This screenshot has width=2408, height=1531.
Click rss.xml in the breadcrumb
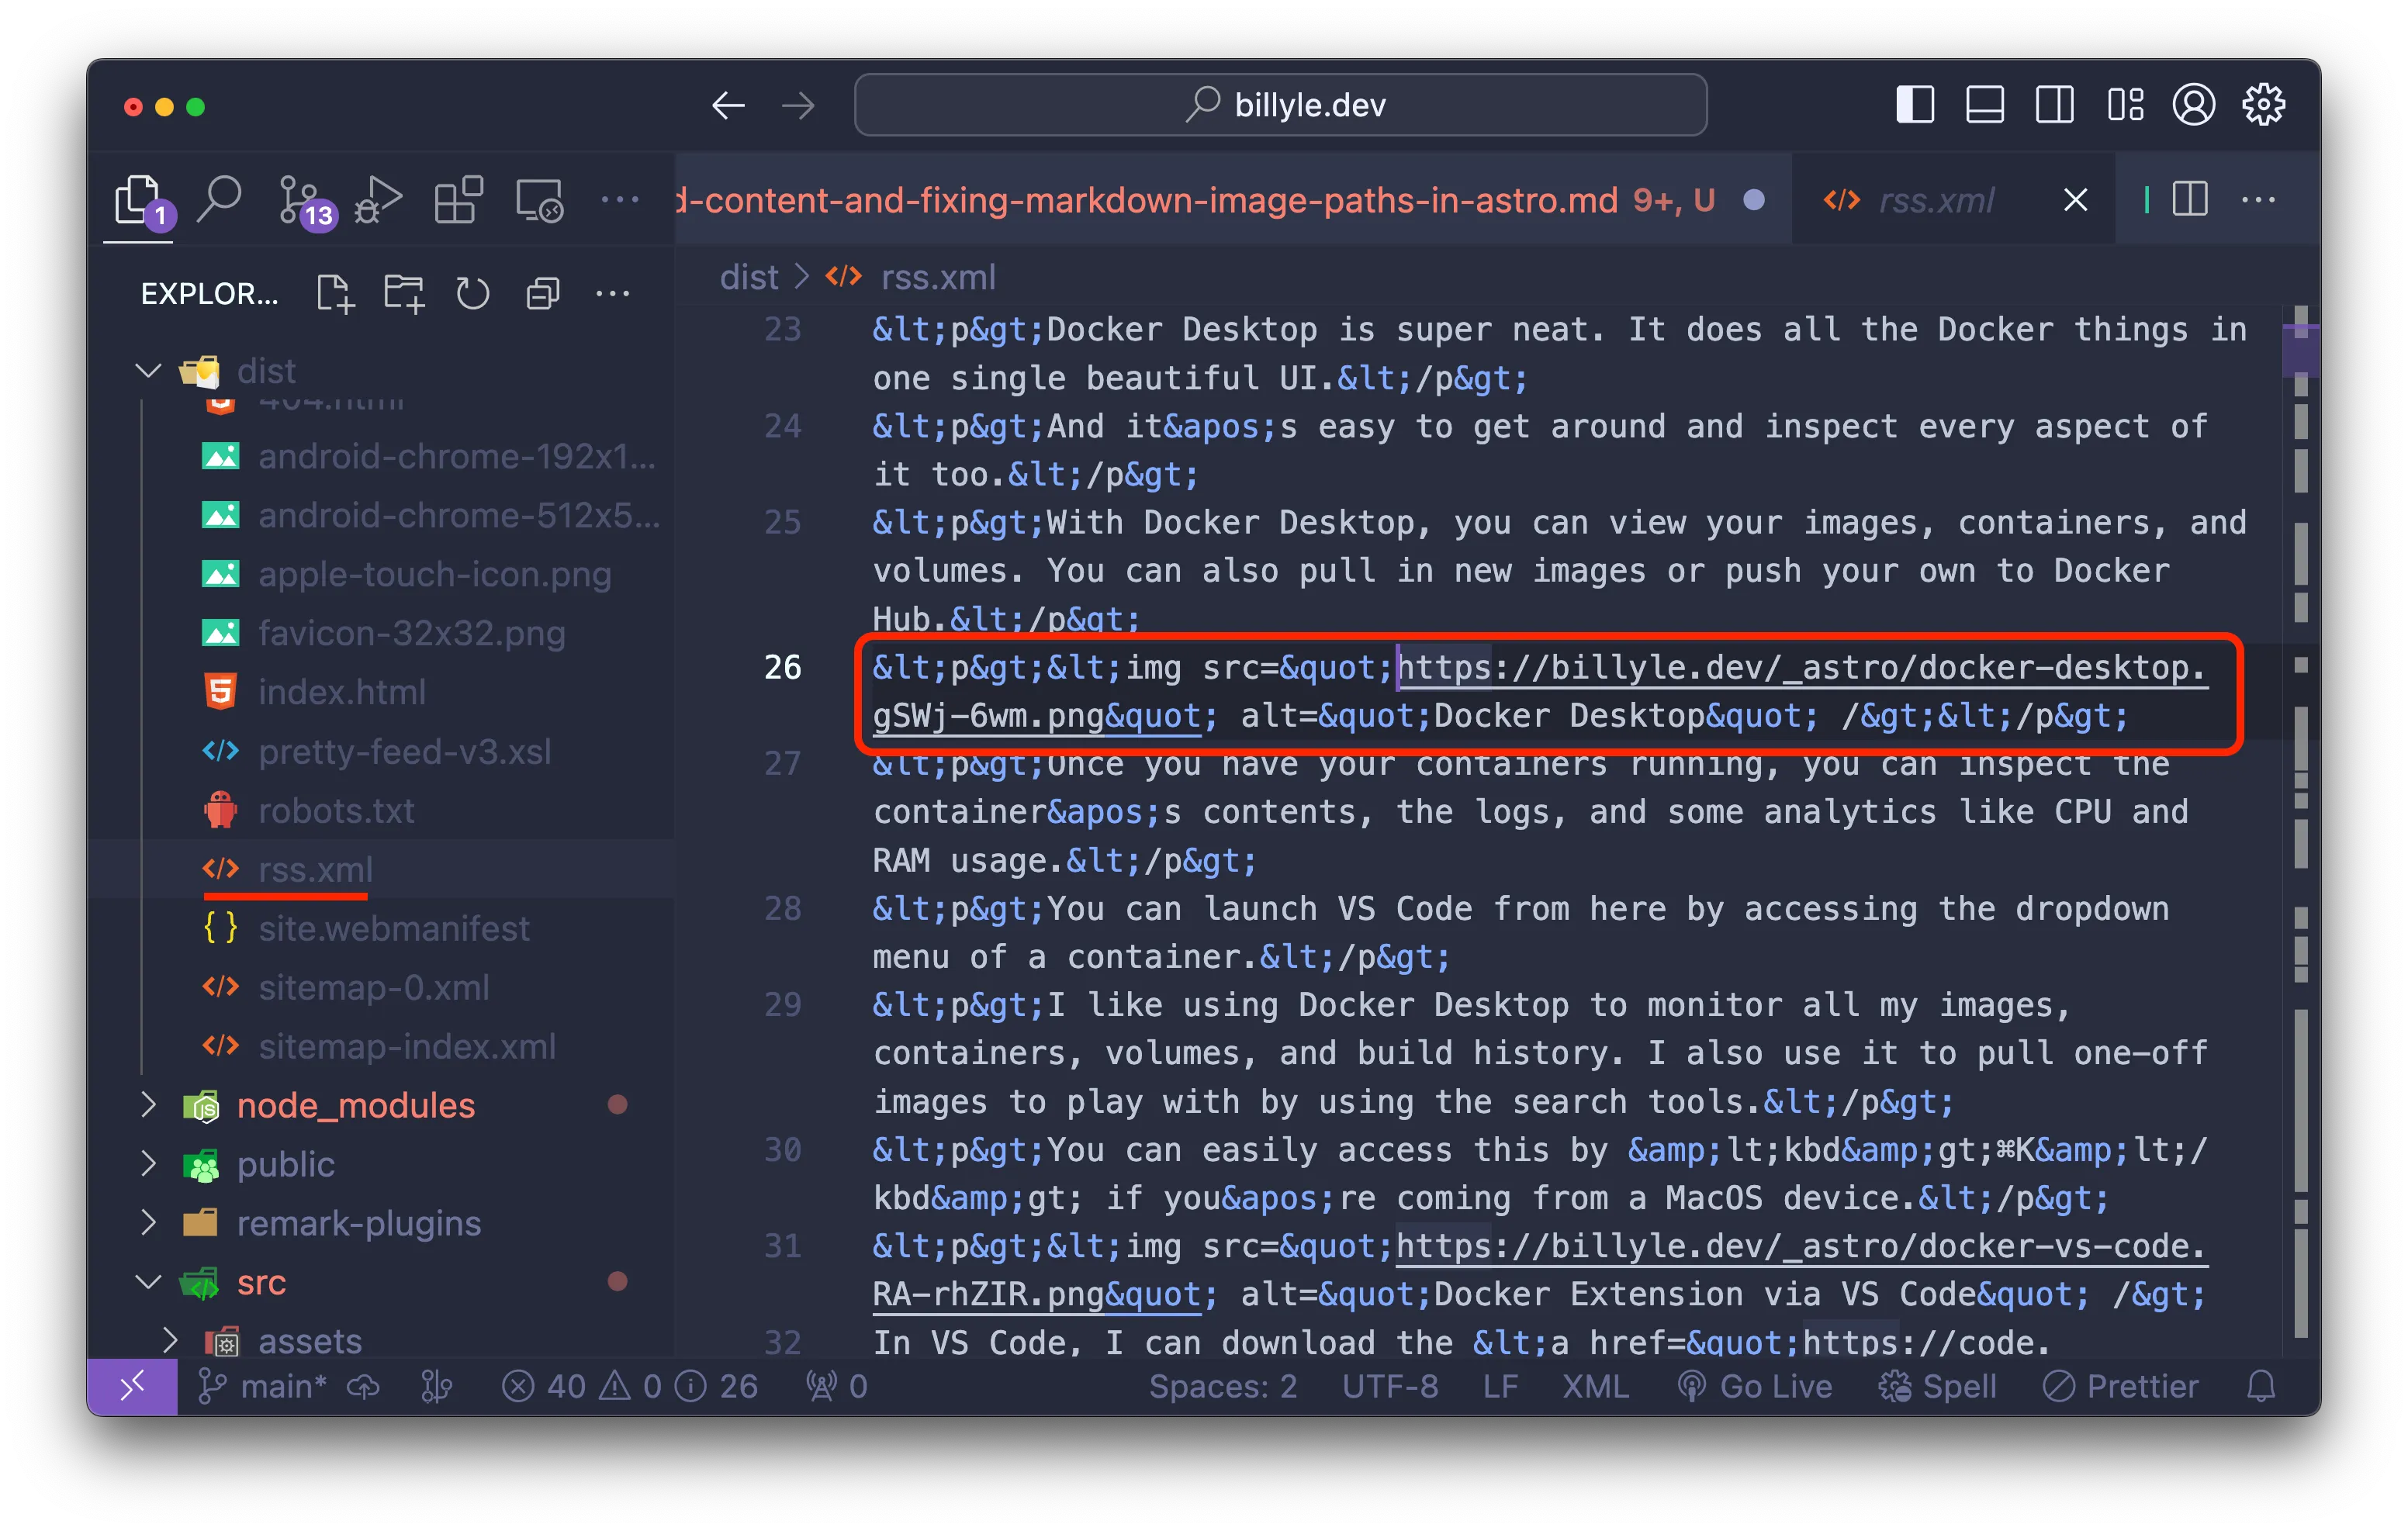coord(937,277)
